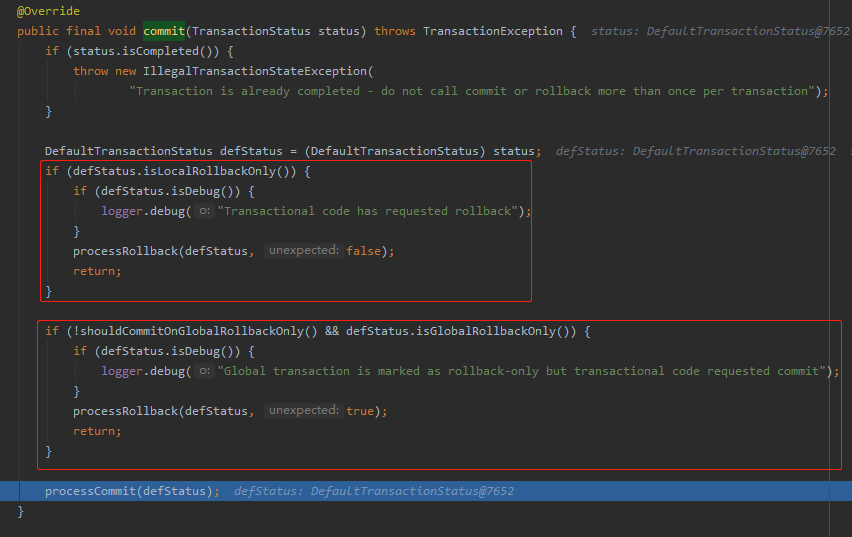Click the (DefaultTransactionStatus) cast expression
Image resolution: width=852 pixels, height=537 pixels.
point(395,151)
